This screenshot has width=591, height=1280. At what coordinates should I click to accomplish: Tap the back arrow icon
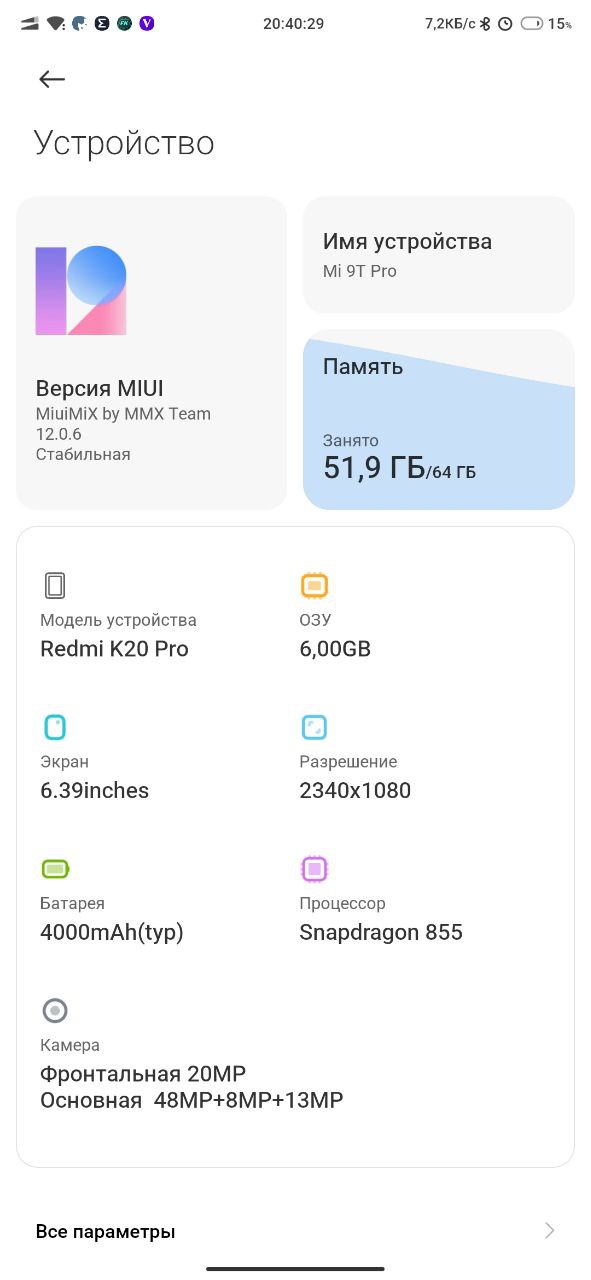click(x=52, y=79)
